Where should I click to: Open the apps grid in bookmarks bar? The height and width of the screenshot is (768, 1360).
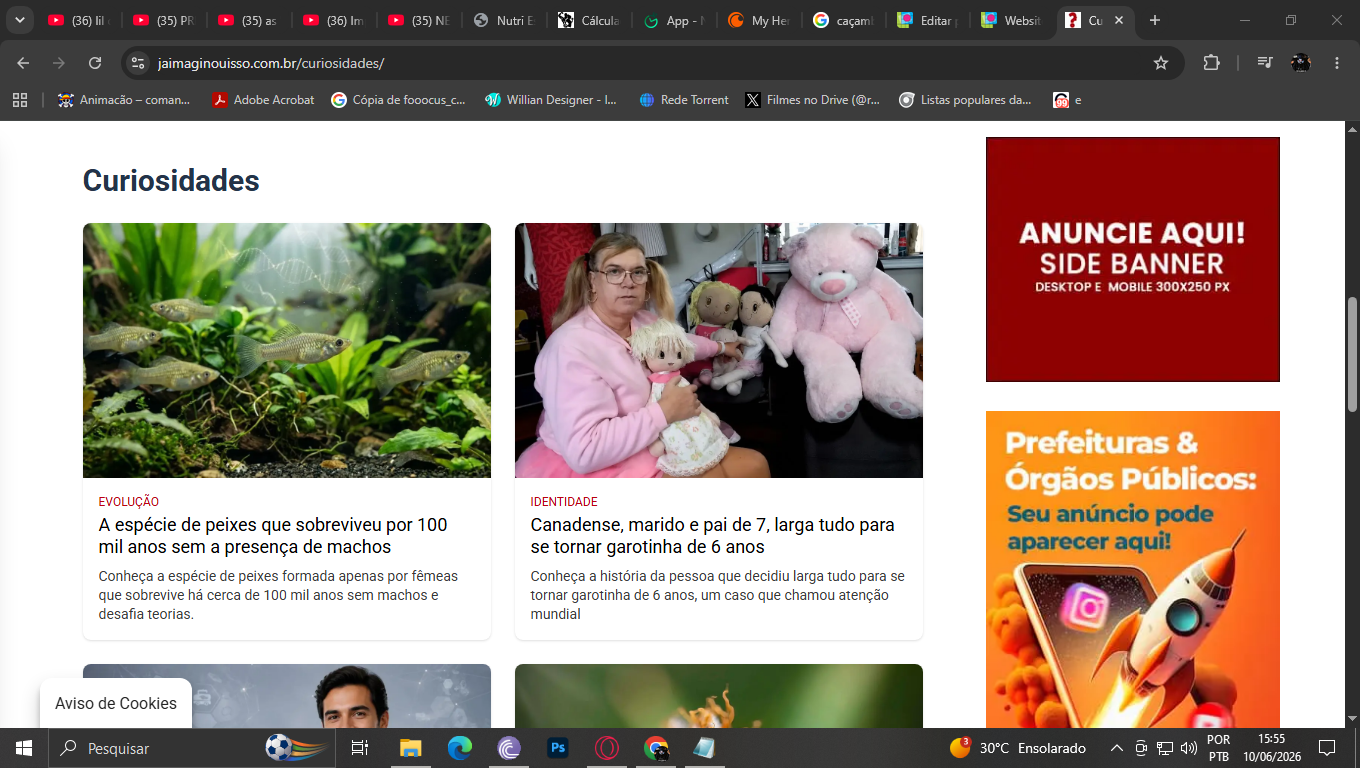(20, 100)
